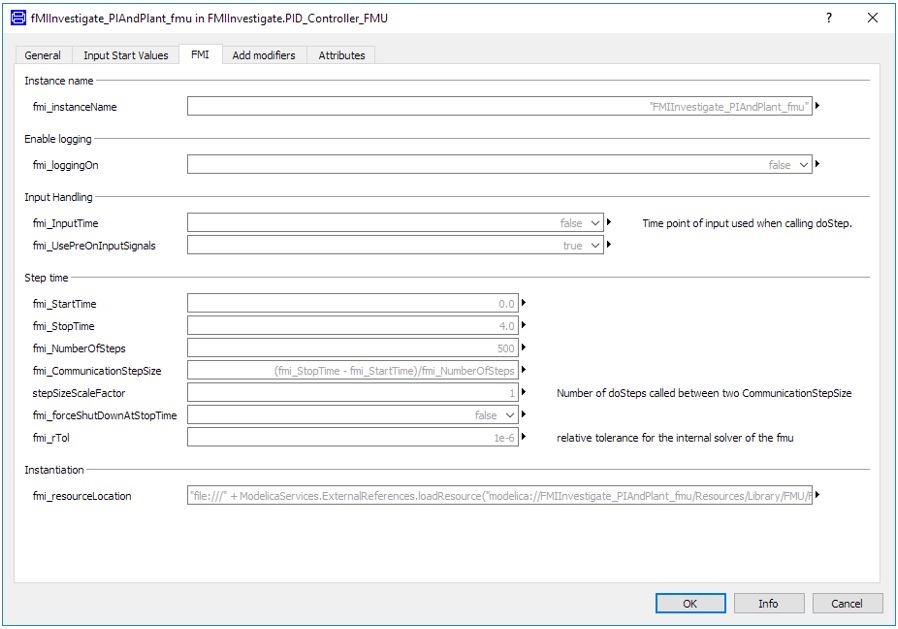Open the arrow menu next to fmi_instanceName

pos(817,105)
